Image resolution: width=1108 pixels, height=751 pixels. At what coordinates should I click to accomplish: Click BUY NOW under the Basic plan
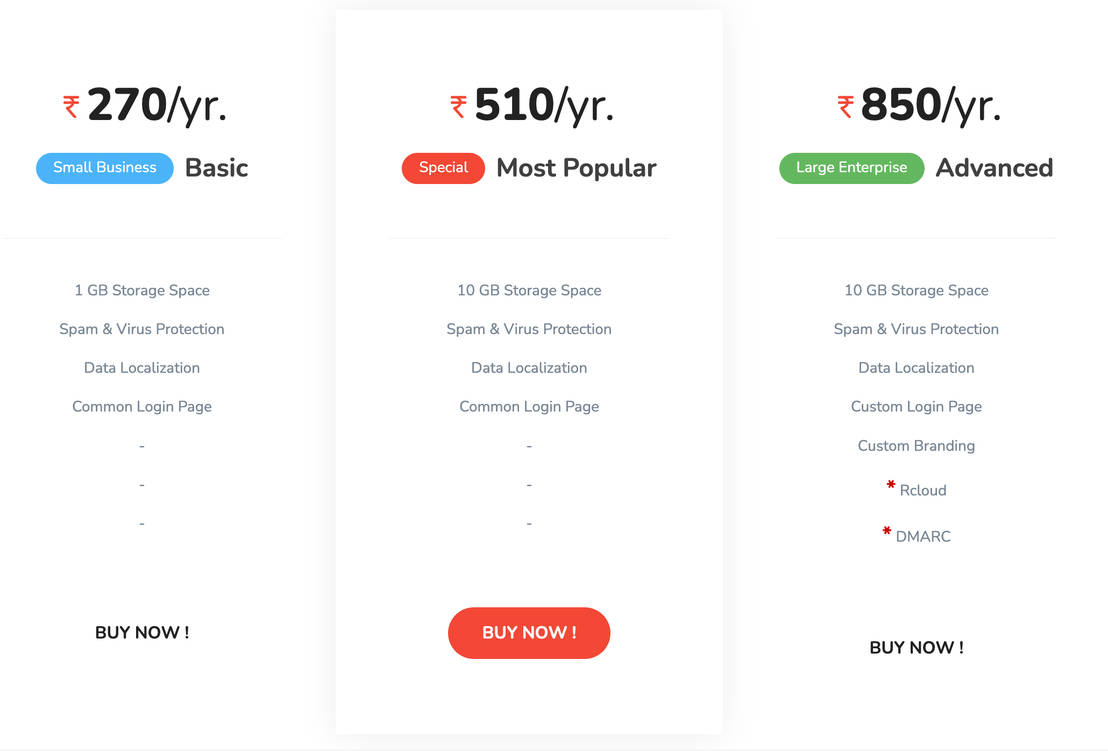pos(142,632)
